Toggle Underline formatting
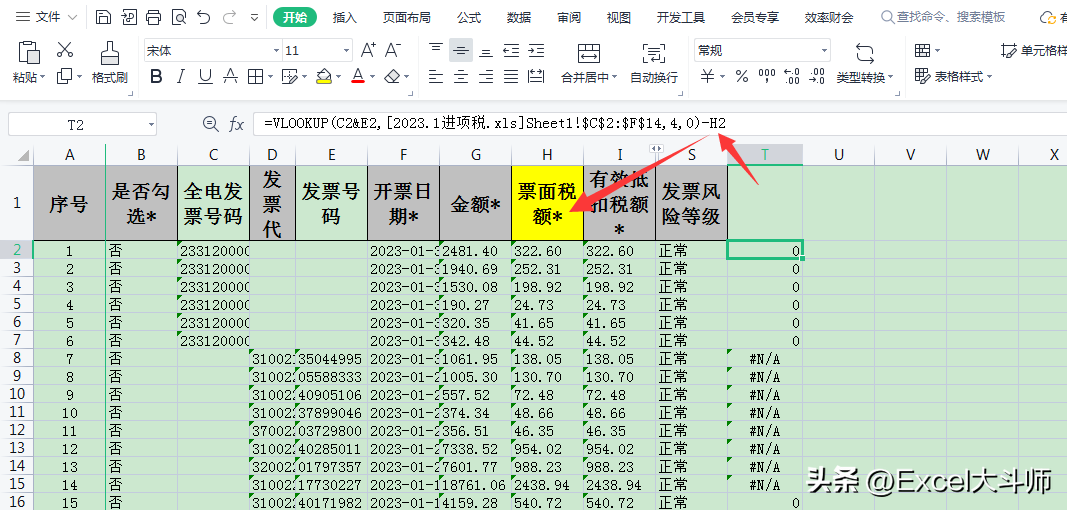 [206, 76]
